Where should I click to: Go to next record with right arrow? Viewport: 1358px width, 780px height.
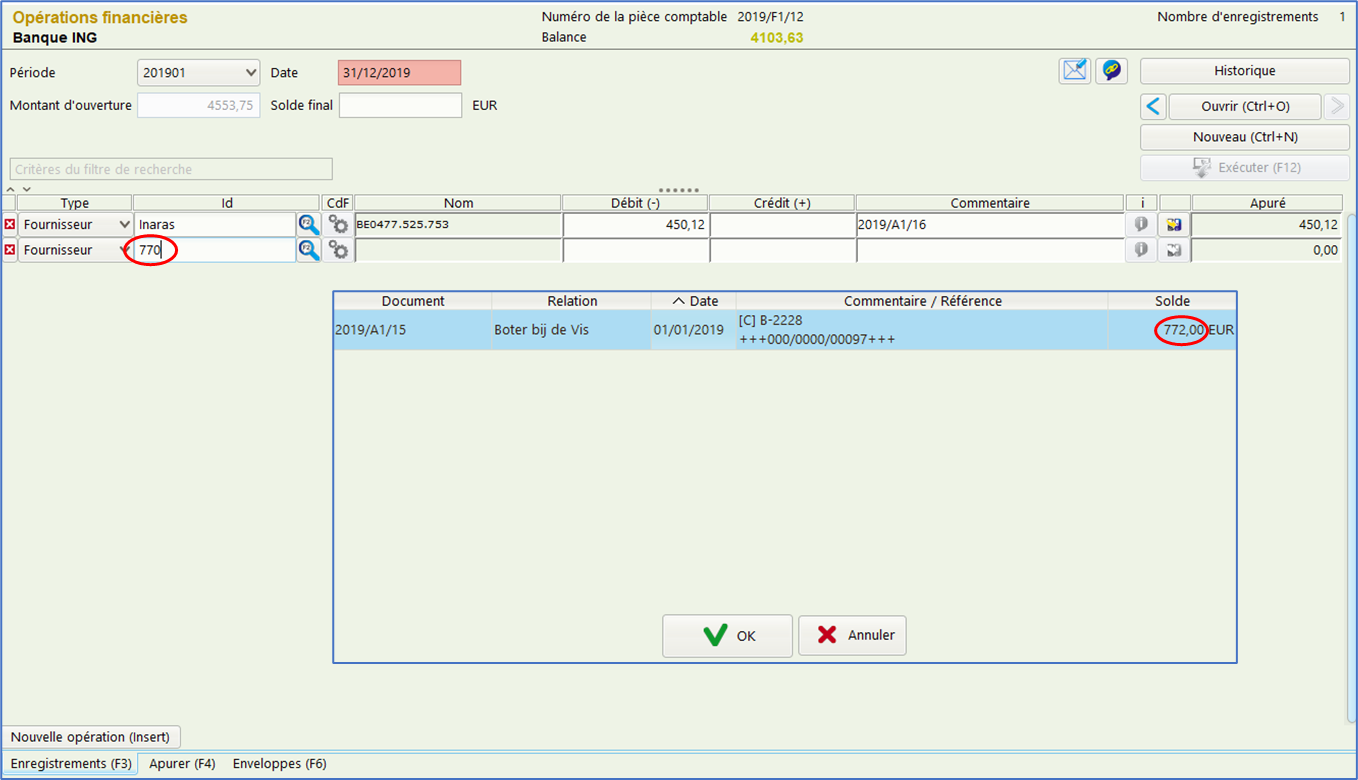pos(1336,106)
